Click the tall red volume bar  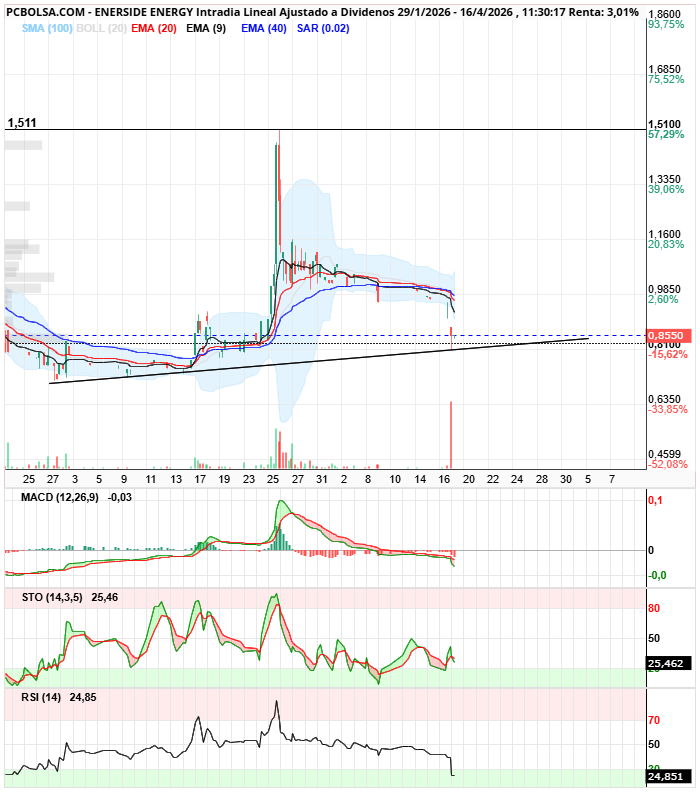click(451, 434)
